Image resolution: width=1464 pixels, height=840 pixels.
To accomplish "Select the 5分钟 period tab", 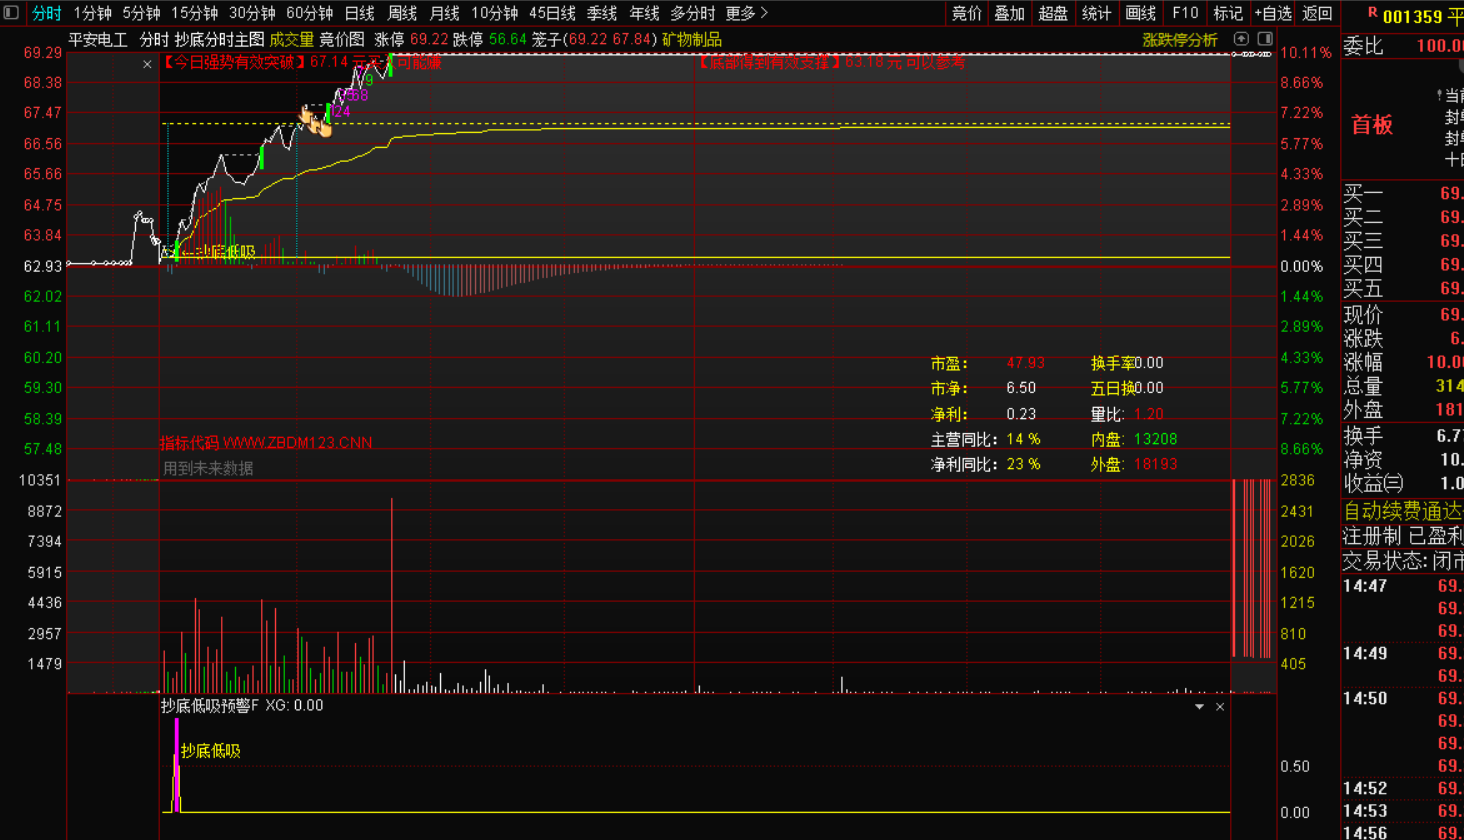I will (141, 13).
